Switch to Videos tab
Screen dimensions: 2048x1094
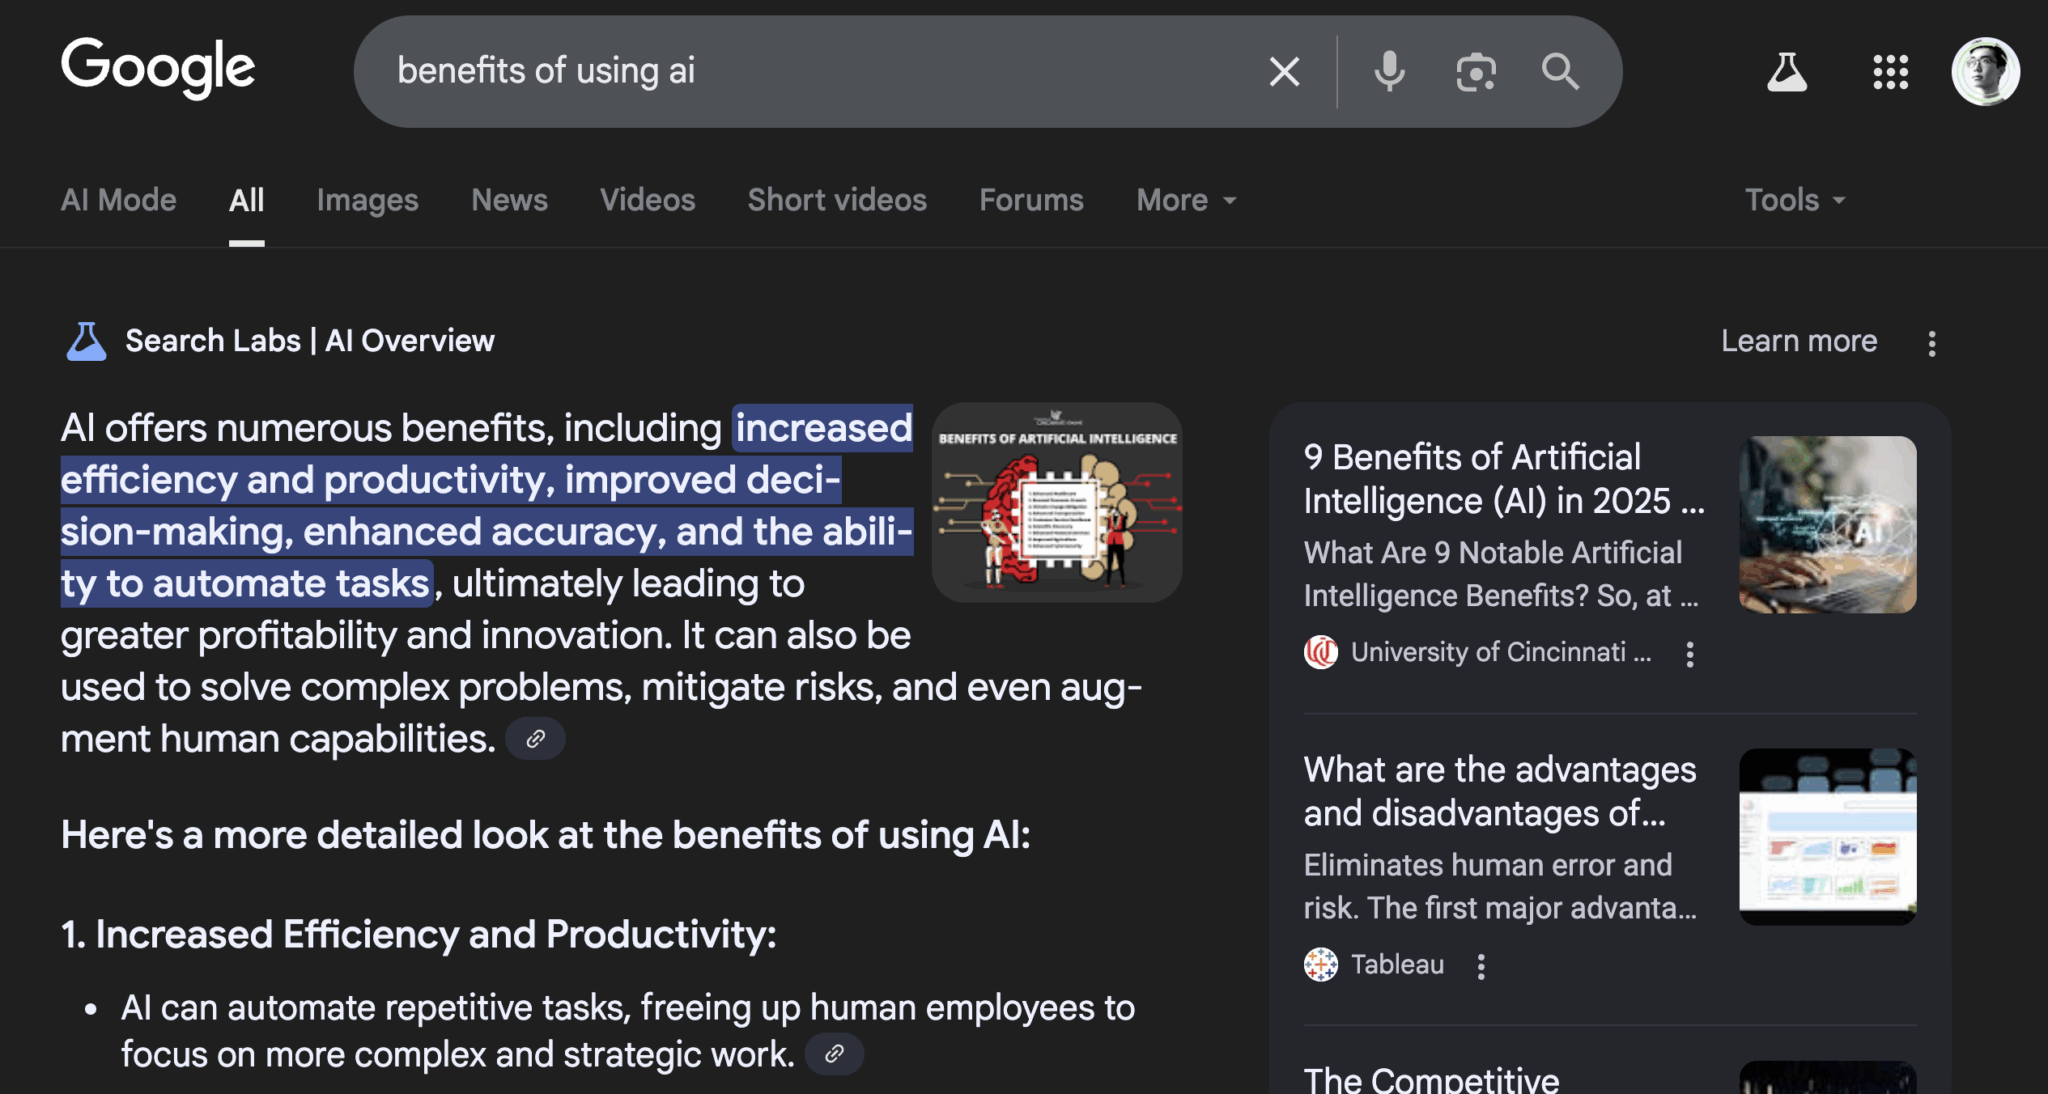(x=647, y=200)
